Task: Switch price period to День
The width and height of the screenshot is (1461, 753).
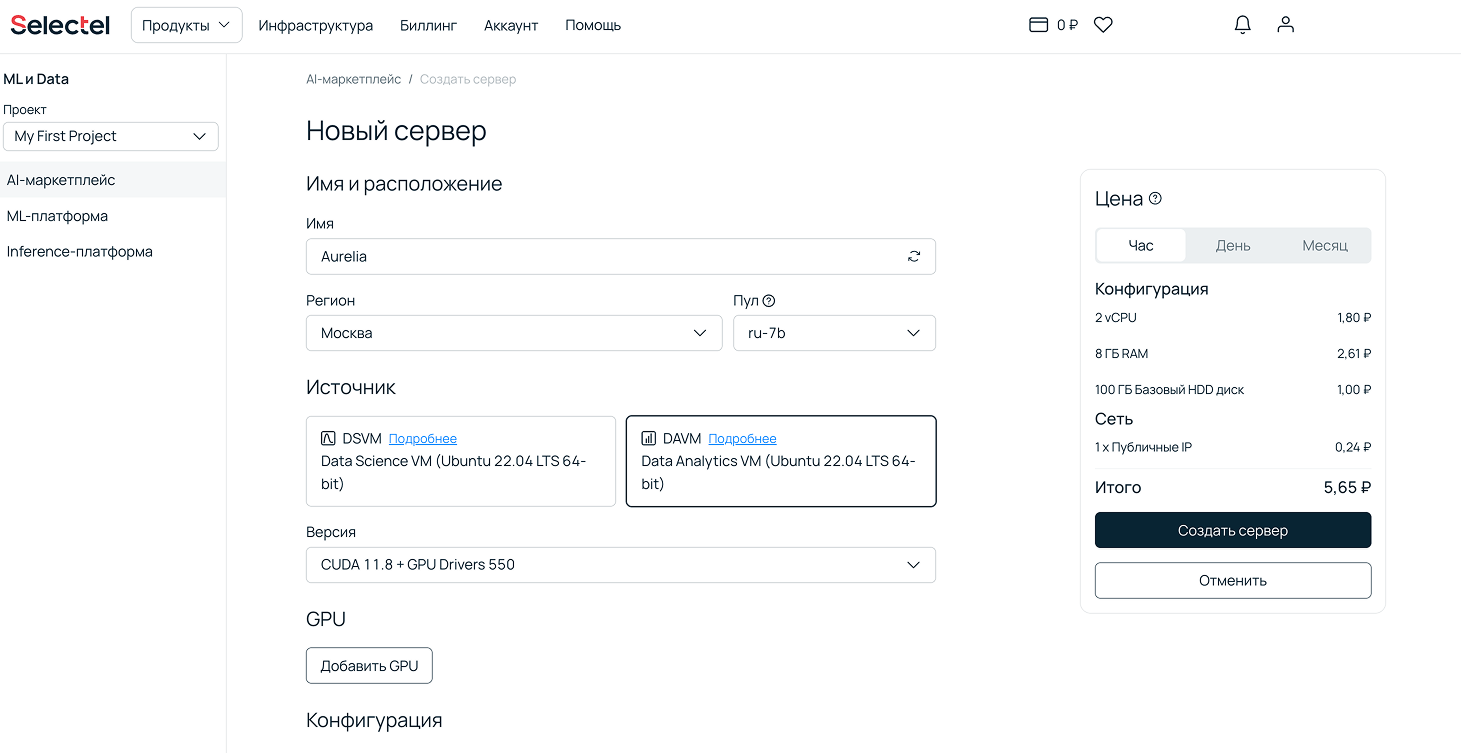Action: tap(1232, 246)
